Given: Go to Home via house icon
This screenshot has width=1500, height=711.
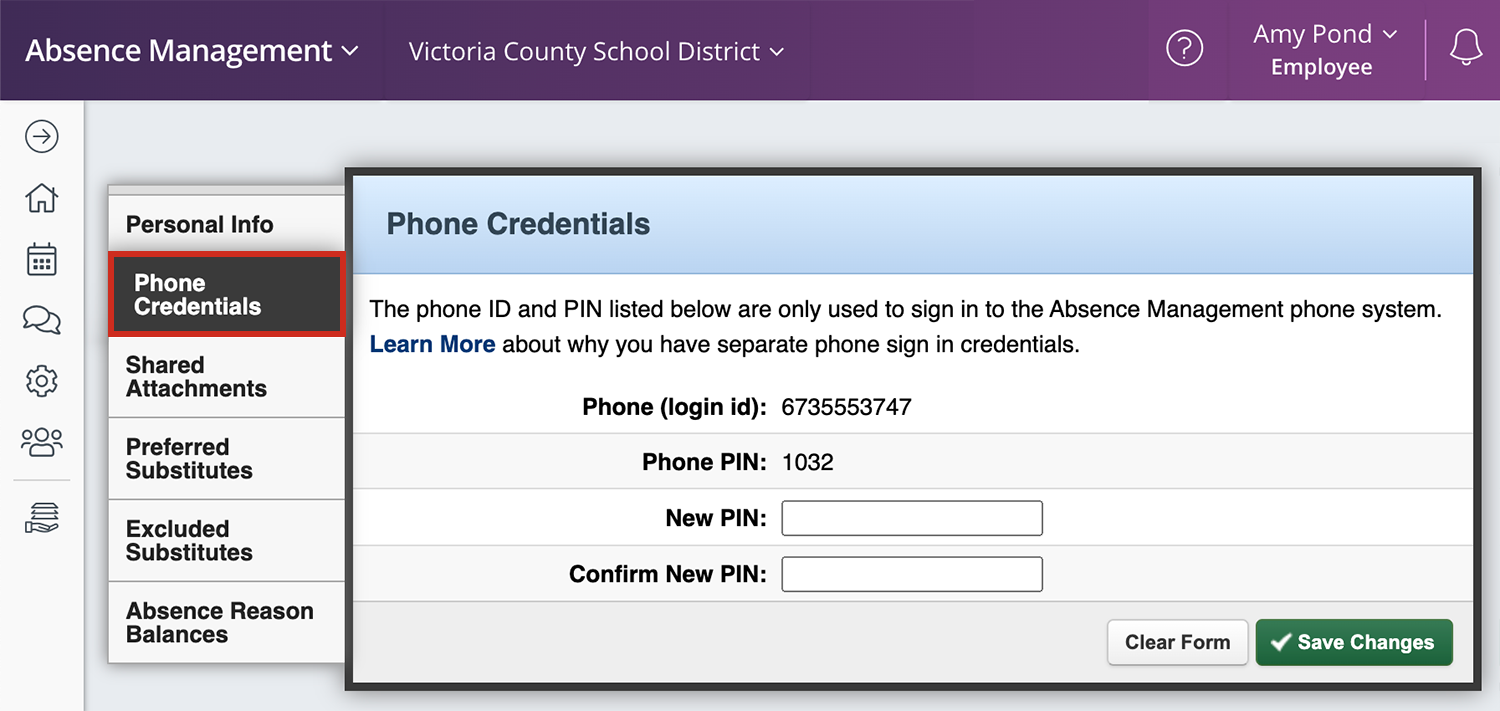Looking at the screenshot, I should pyautogui.click(x=41, y=198).
